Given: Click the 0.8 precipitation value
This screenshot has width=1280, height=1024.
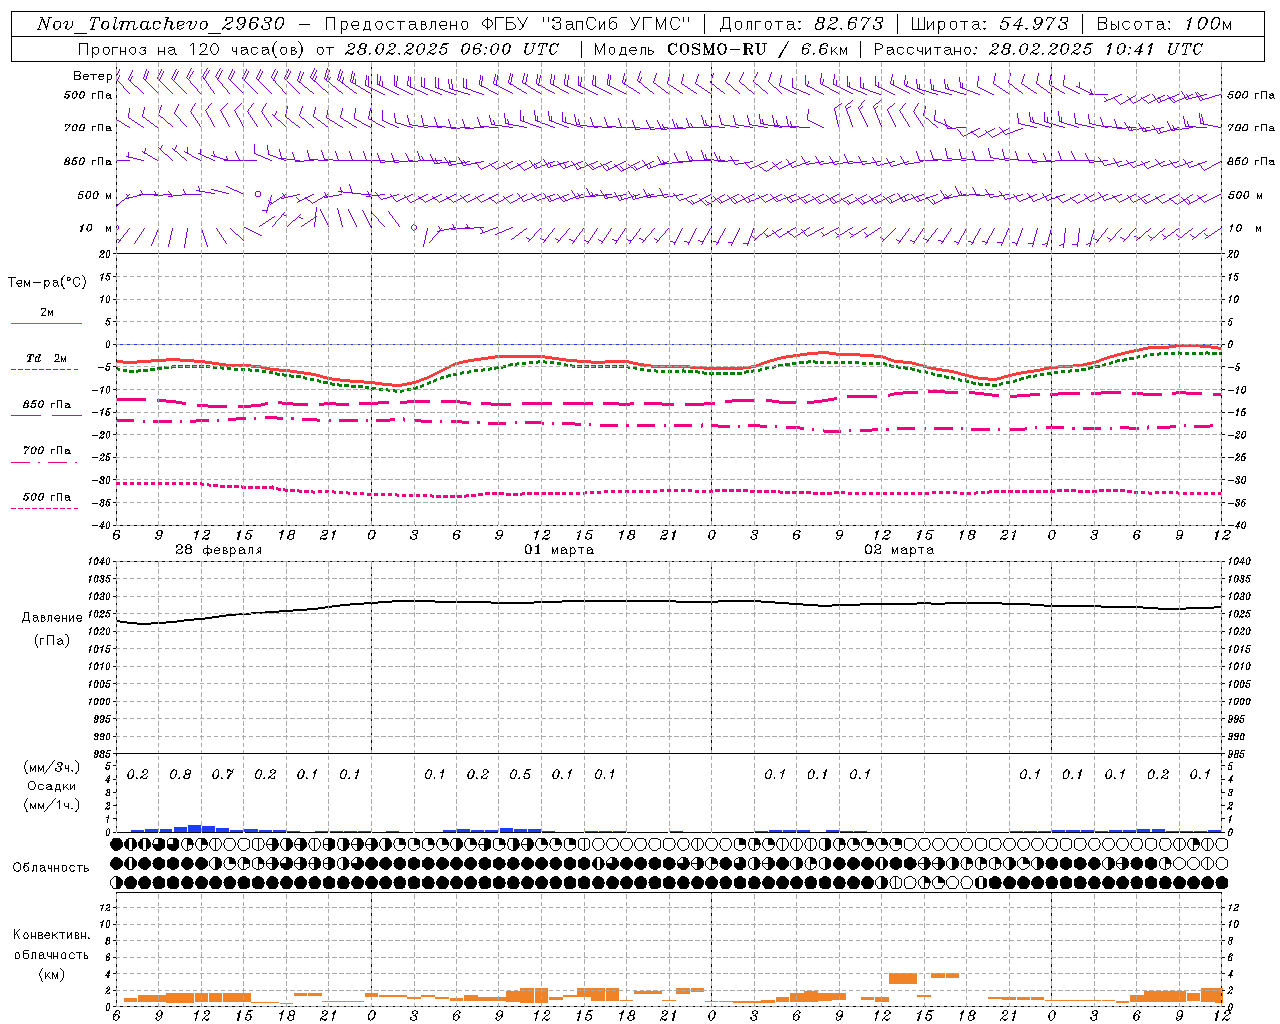Looking at the screenshot, I should coord(180,775).
